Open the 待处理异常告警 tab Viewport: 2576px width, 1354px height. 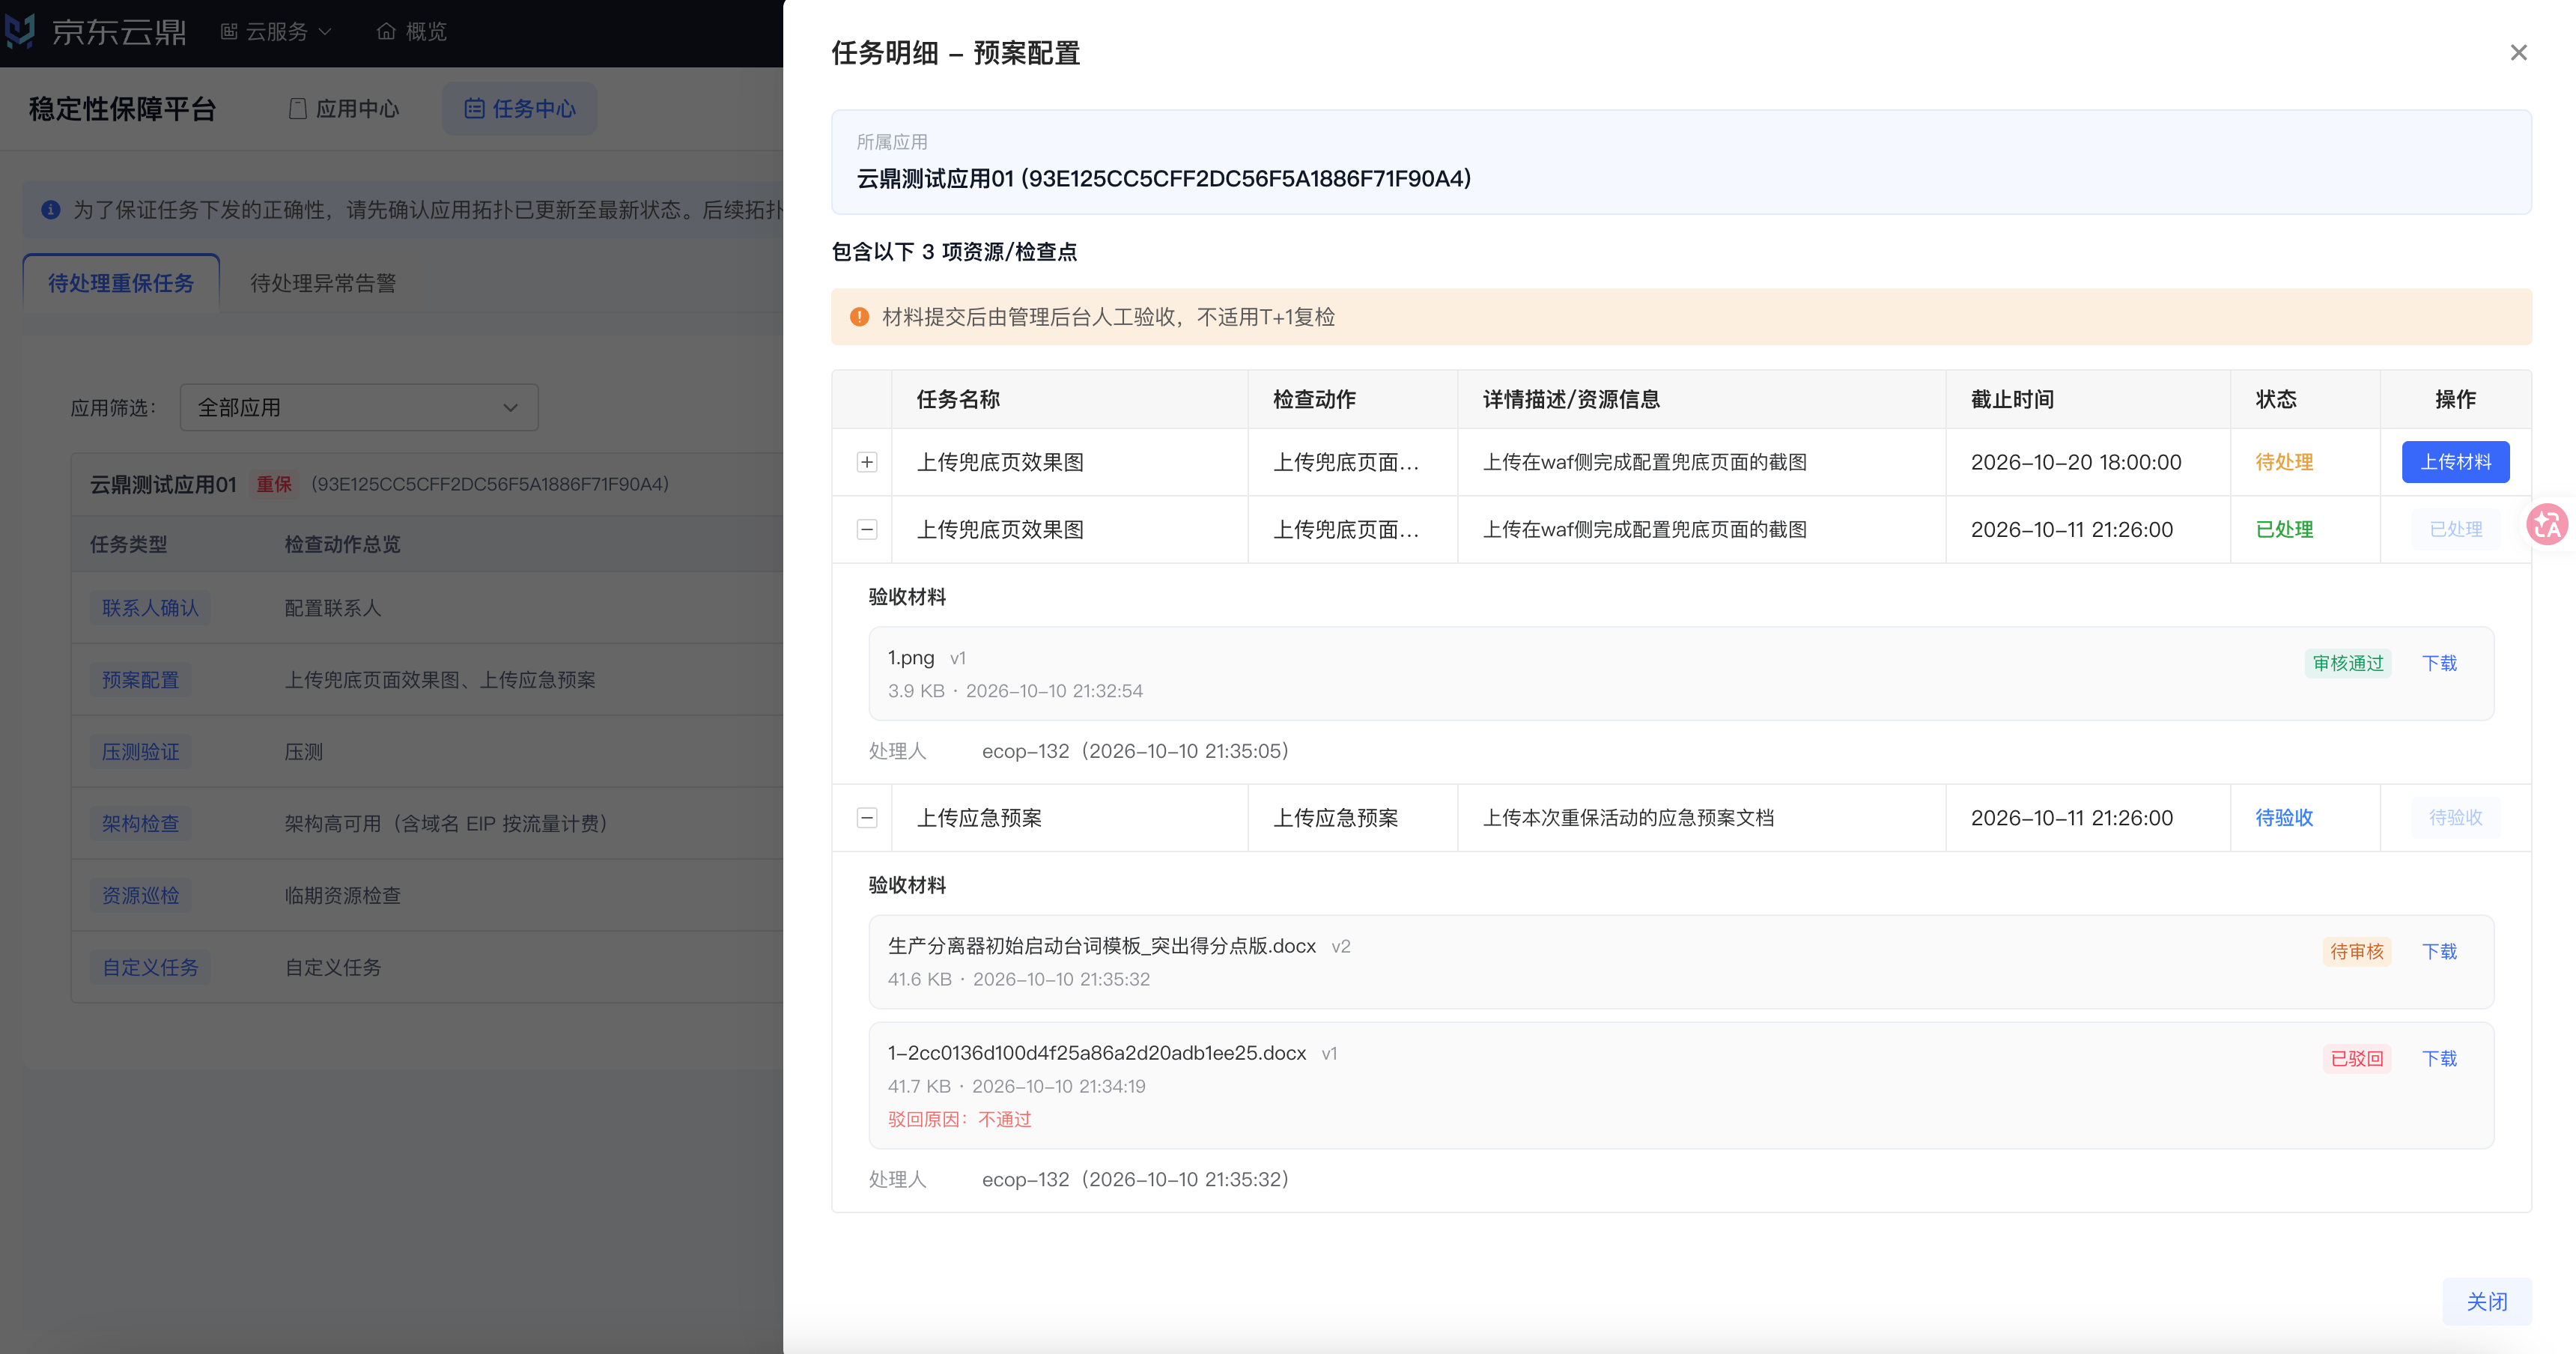click(323, 284)
